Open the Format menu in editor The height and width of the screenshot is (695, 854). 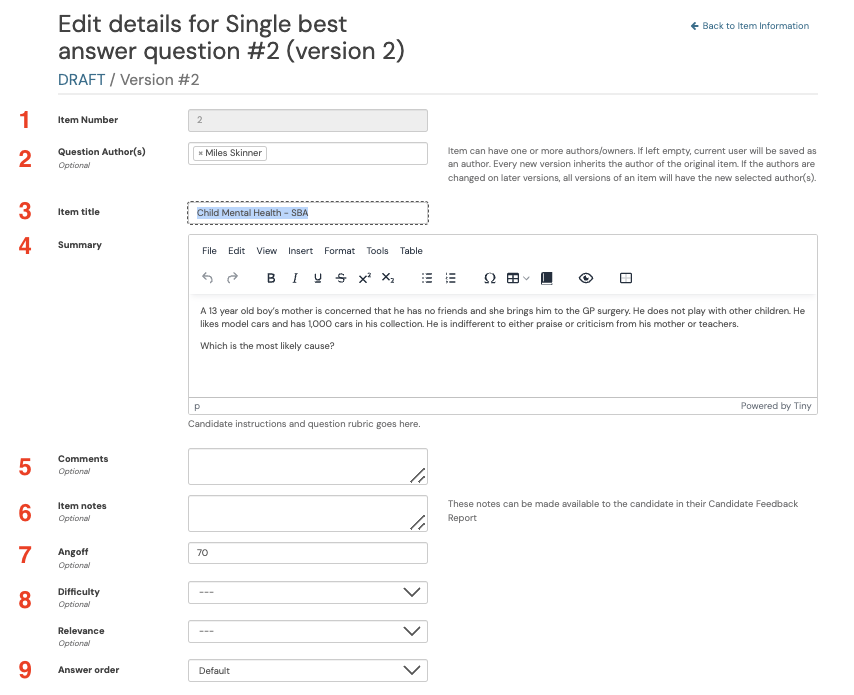[339, 251]
